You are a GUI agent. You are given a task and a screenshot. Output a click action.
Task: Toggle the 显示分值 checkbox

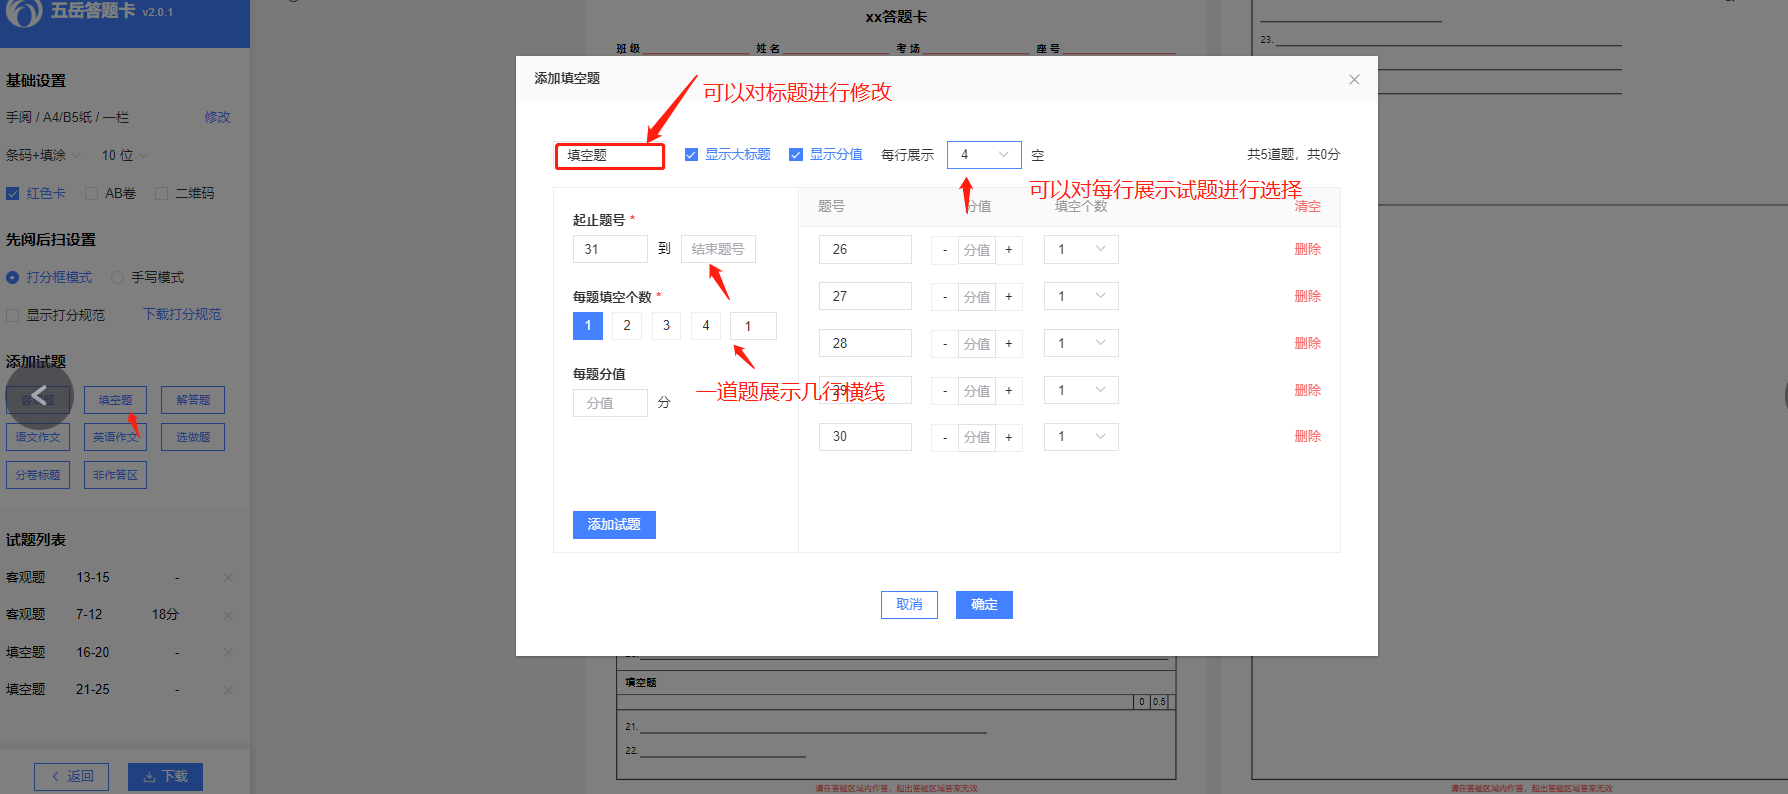796,155
